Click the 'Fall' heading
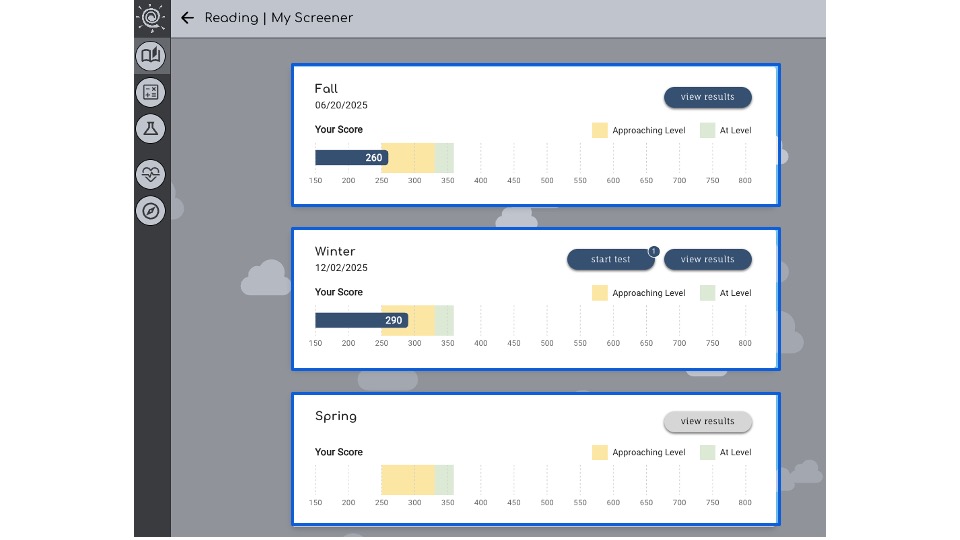Screen dimensions: 960x540 coord(326,89)
